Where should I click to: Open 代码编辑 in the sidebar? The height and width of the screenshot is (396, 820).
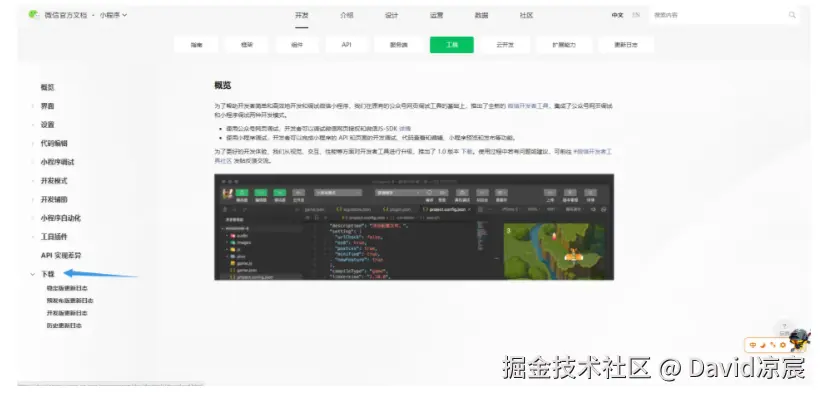54,143
